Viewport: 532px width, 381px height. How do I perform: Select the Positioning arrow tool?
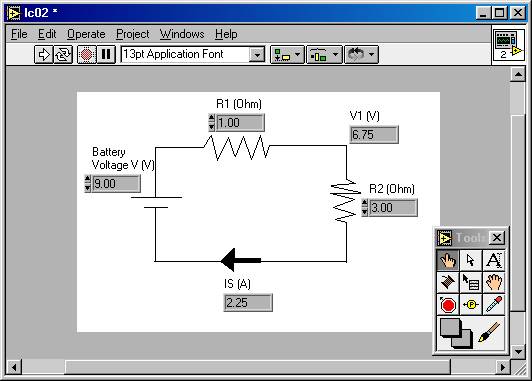pos(471,261)
